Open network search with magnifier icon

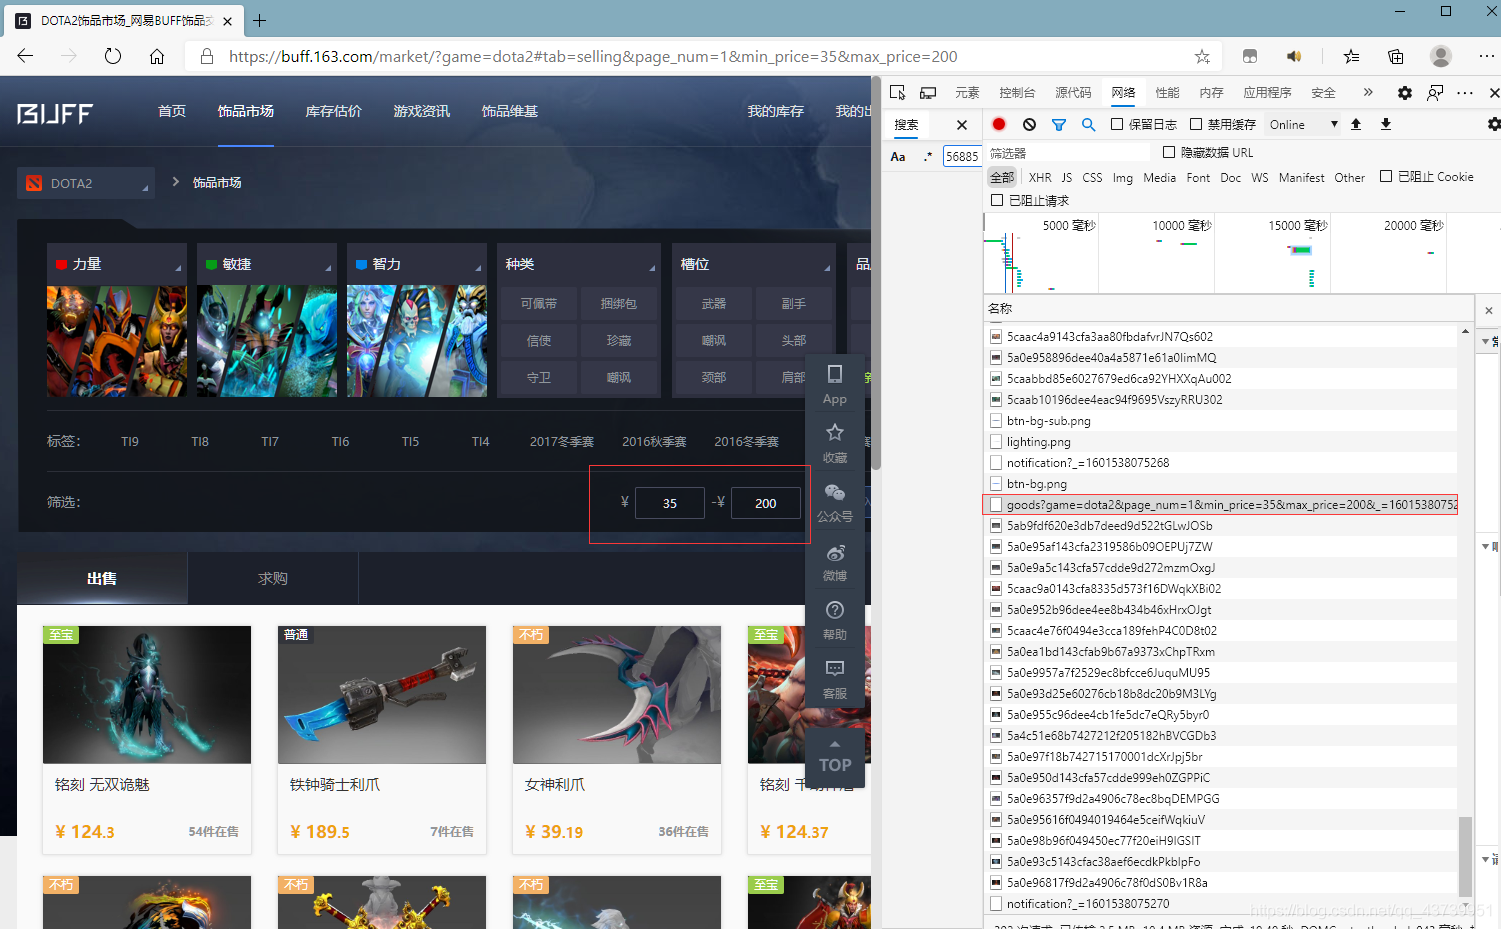(1088, 124)
